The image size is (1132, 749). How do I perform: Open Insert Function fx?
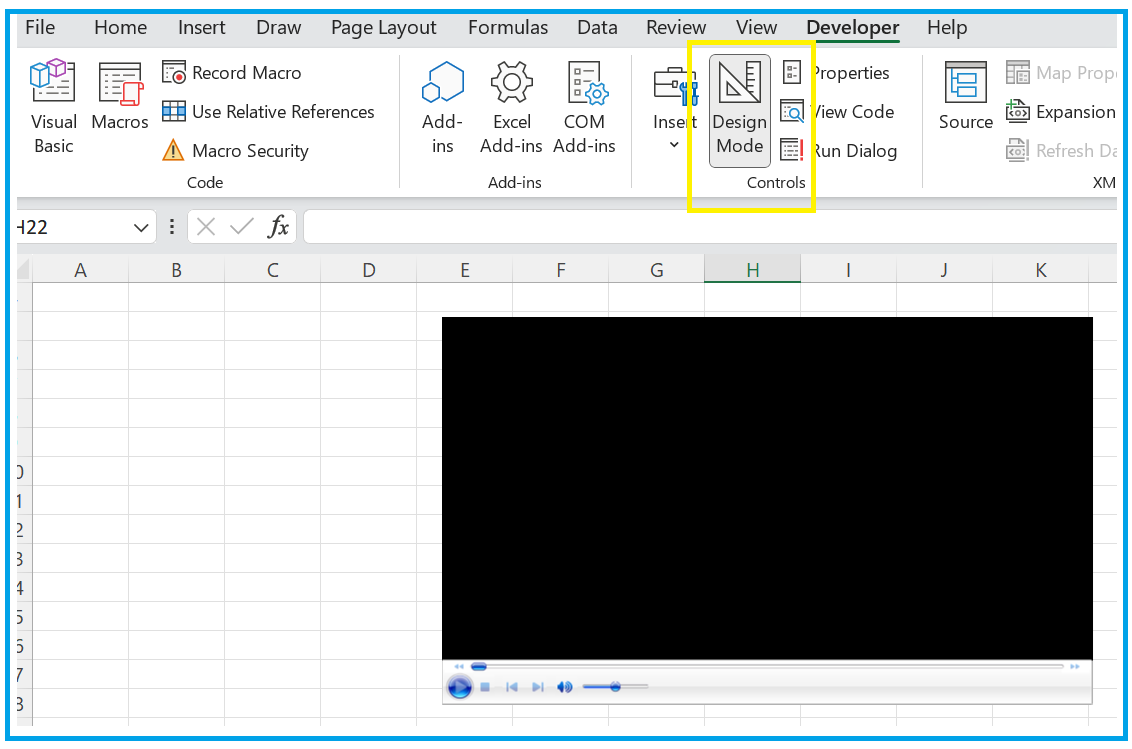pyautogui.click(x=278, y=228)
